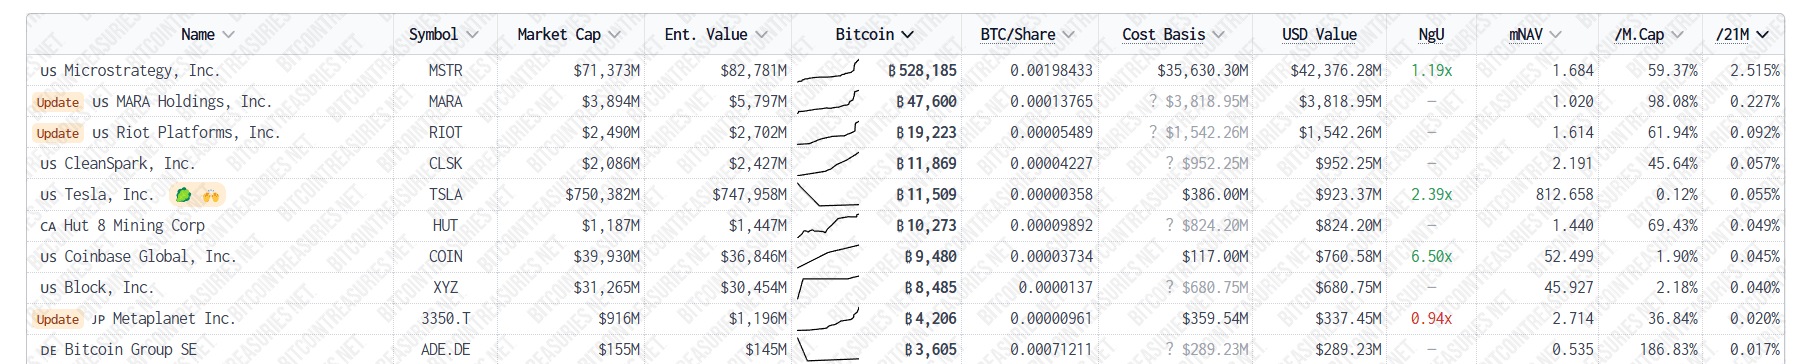
Task: Open the Tesla bitcoin holdings sparkline chart
Action: 828,194
